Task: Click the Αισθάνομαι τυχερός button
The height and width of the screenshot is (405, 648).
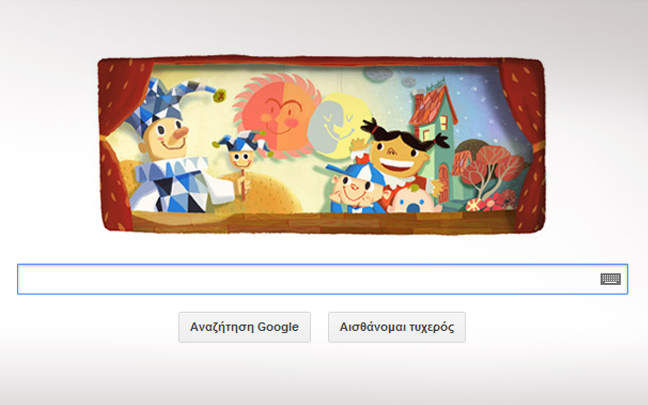Action: coord(397,327)
